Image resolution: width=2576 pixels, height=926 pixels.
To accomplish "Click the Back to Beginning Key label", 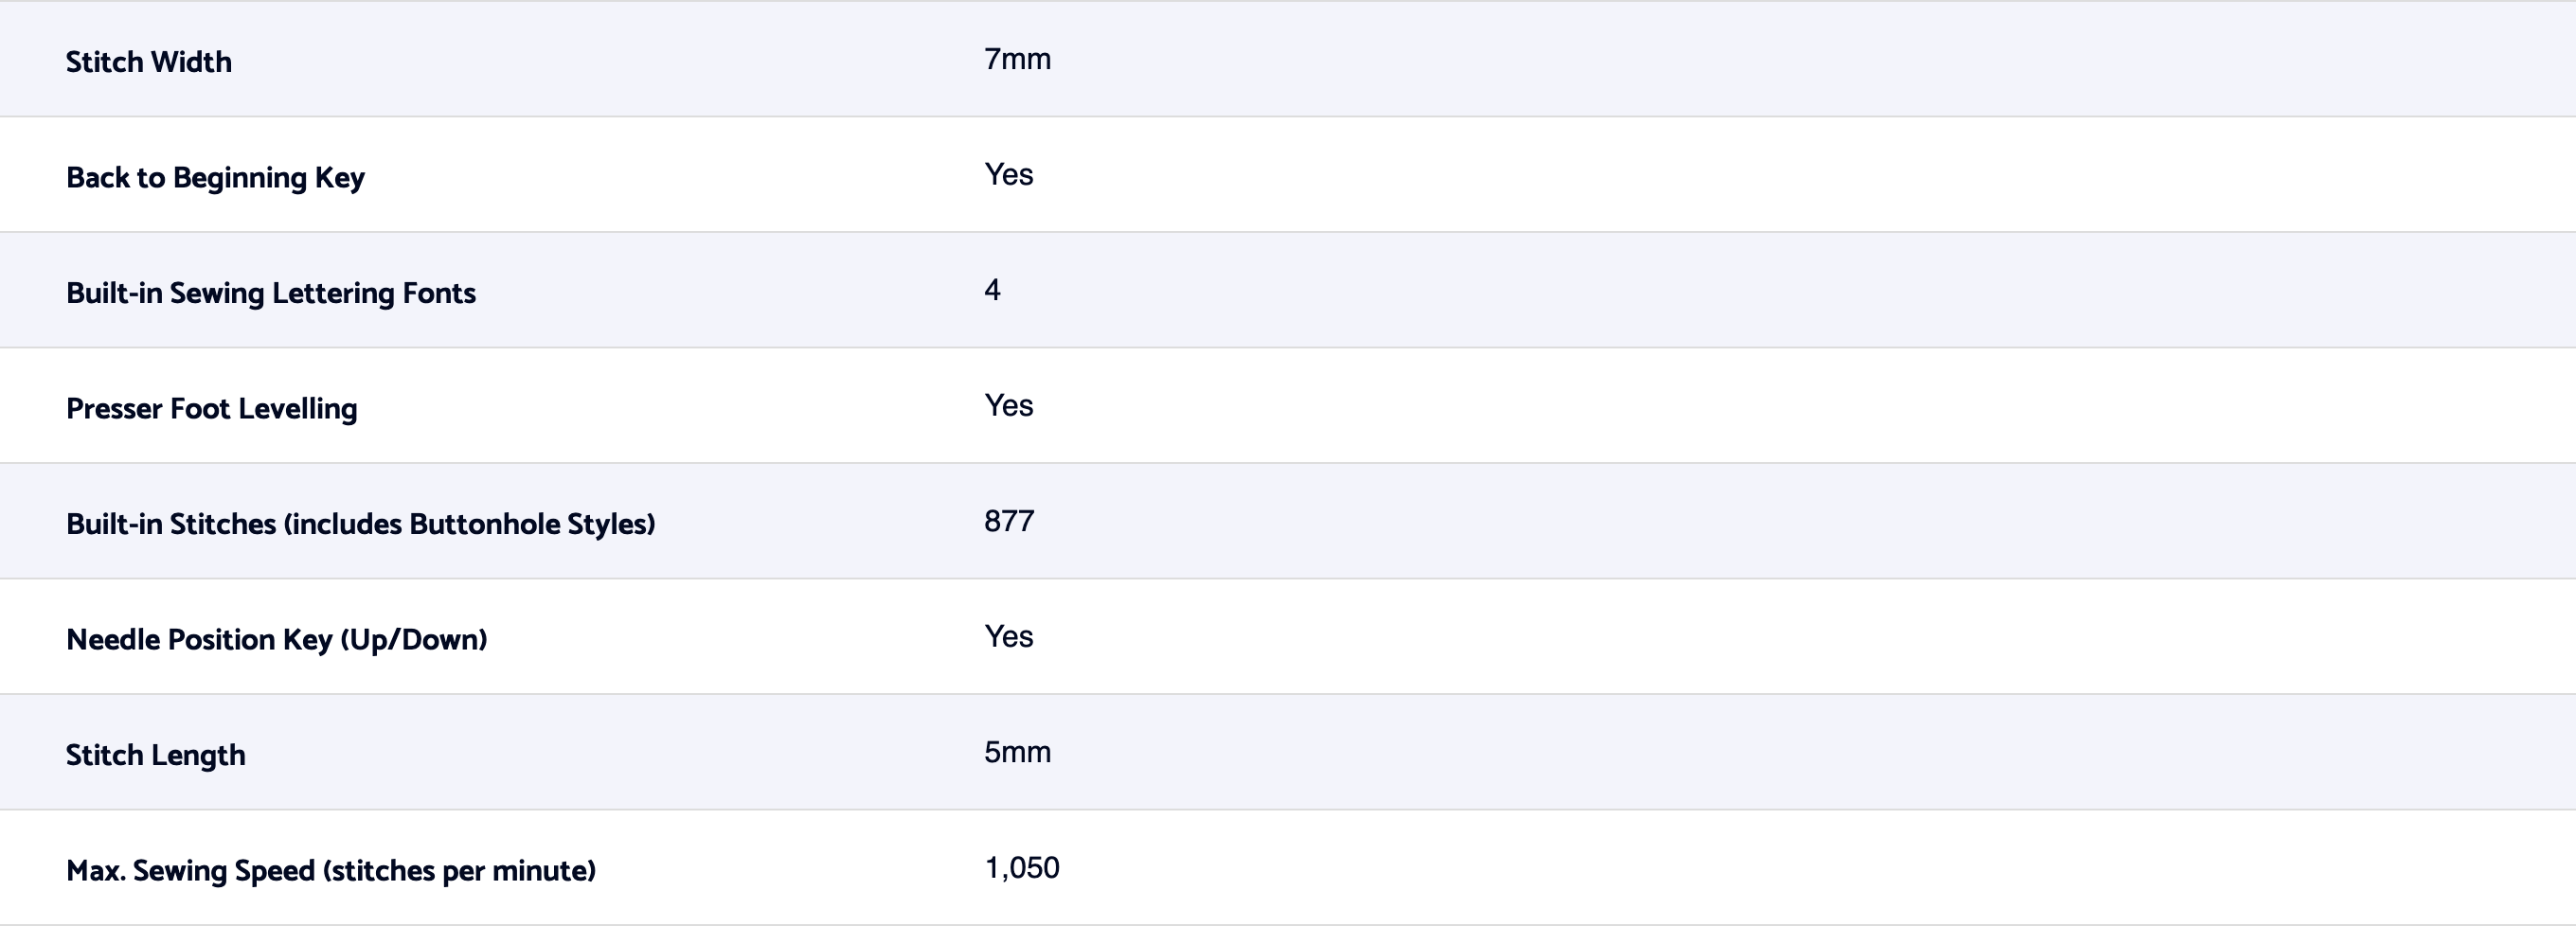I will click(215, 177).
